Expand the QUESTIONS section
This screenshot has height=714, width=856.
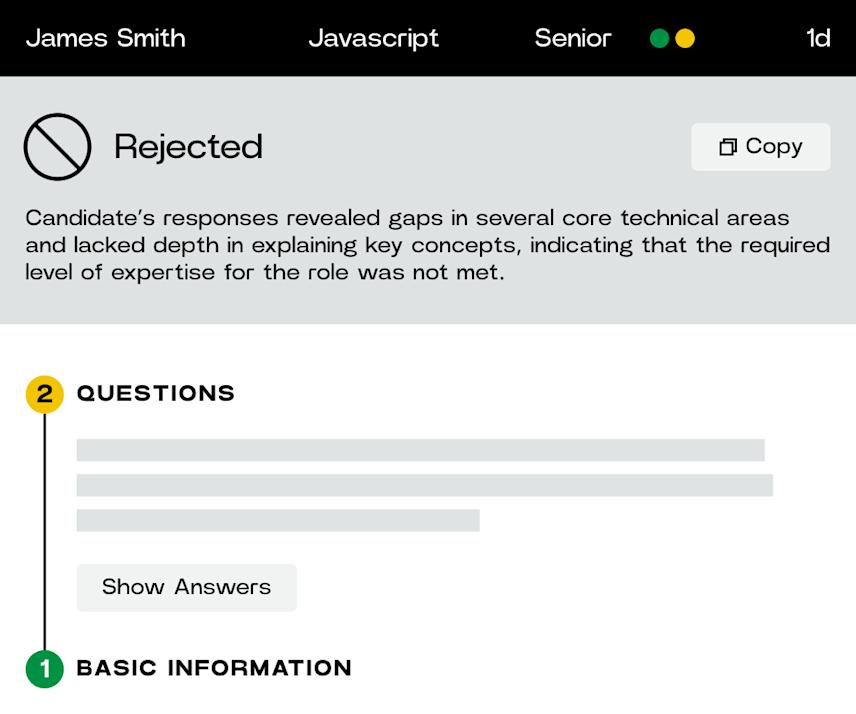point(156,394)
